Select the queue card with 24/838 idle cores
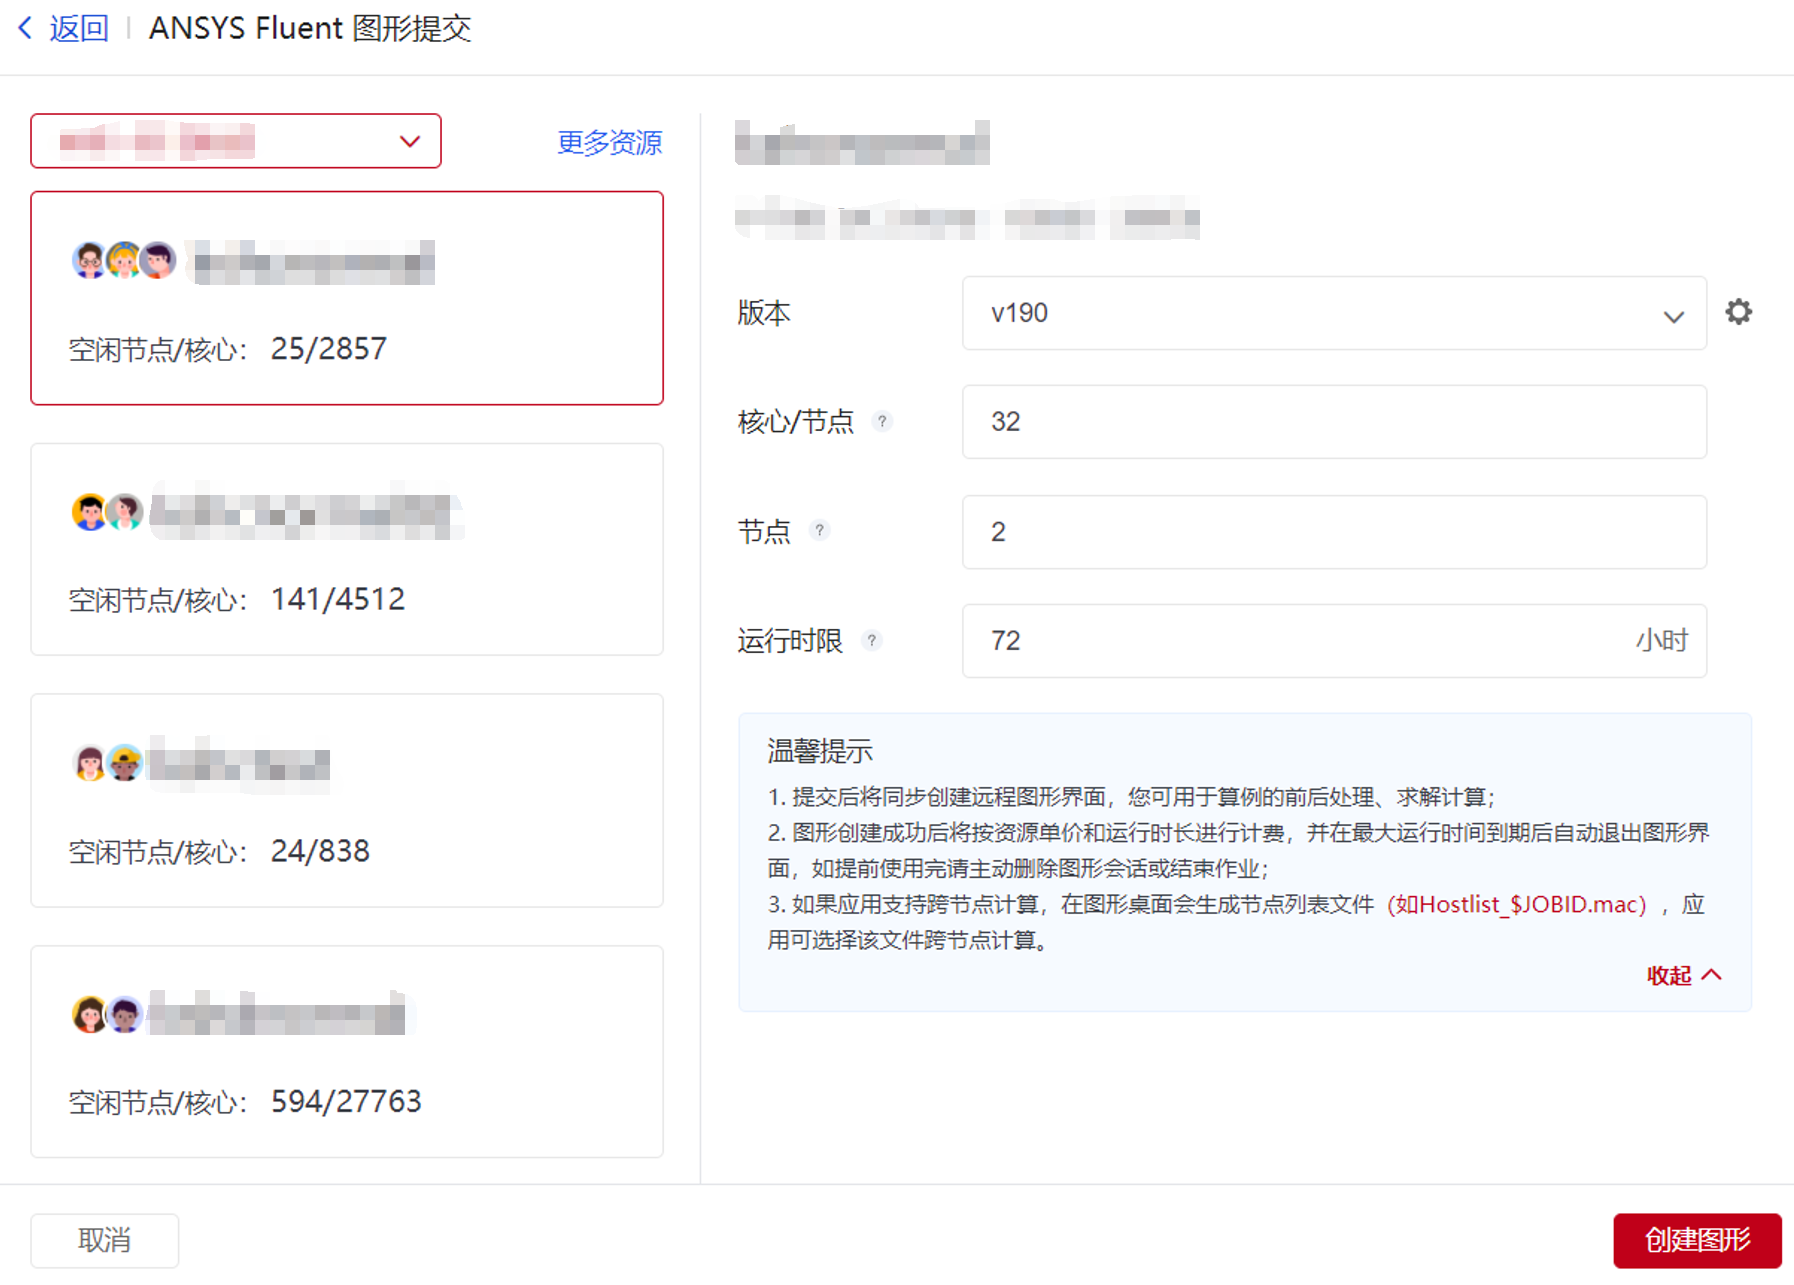The height and width of the screenshot is (1285, 1794). [347, 801]
